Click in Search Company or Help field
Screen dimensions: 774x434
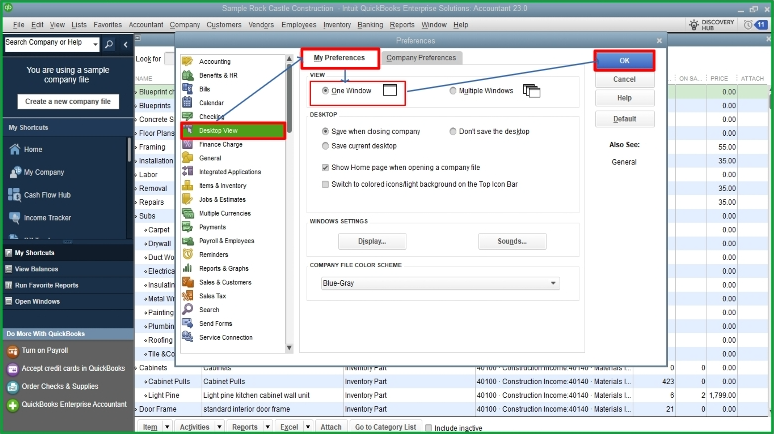[x=47, y=44]
